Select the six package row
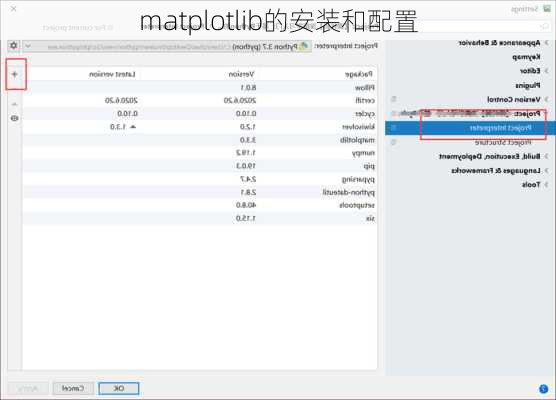The height and width of the screenshot is (400, 556). [x=199, y=218]
